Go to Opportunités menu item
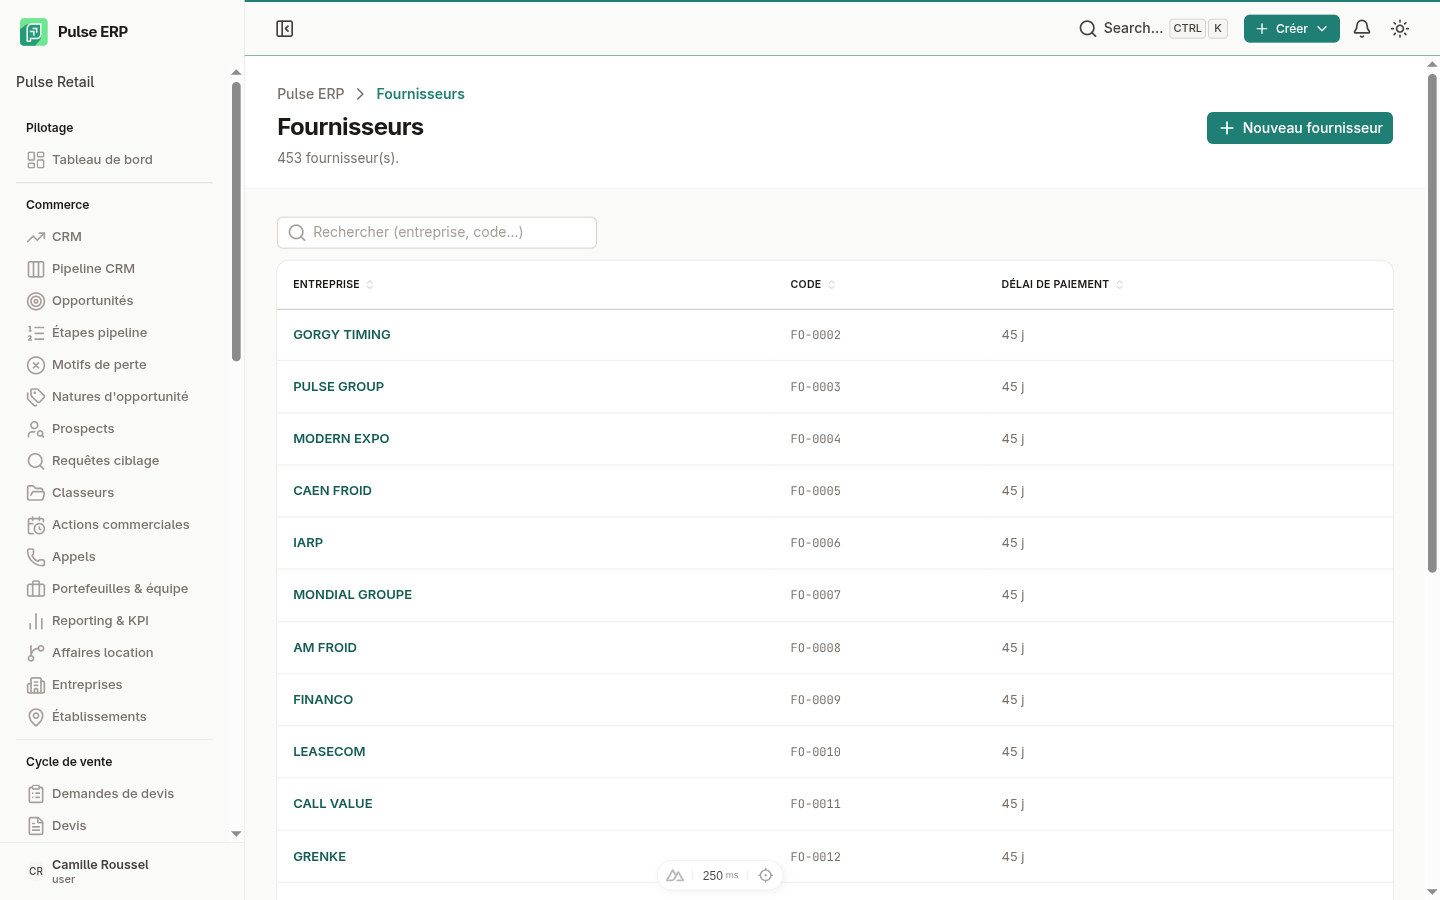The height and width of the screenshot is (900, 1440). click(x=93, y=301)
